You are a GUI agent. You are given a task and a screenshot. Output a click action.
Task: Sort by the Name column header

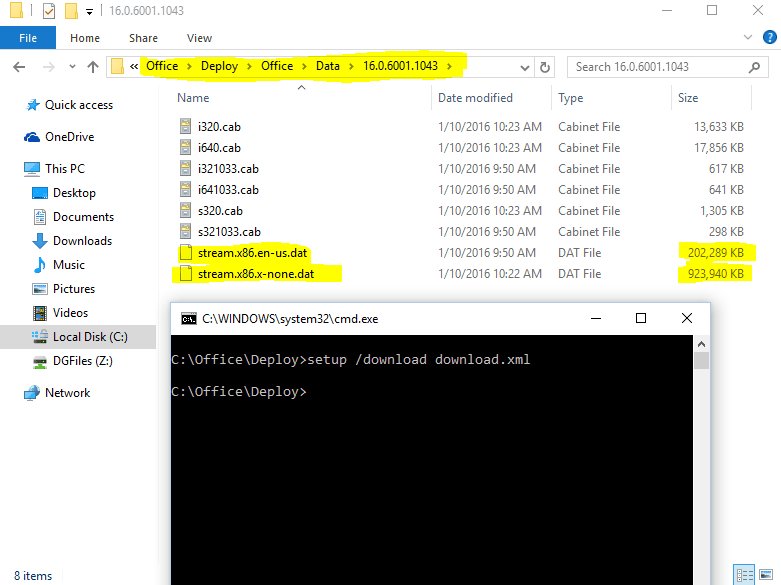click(193, 98)
